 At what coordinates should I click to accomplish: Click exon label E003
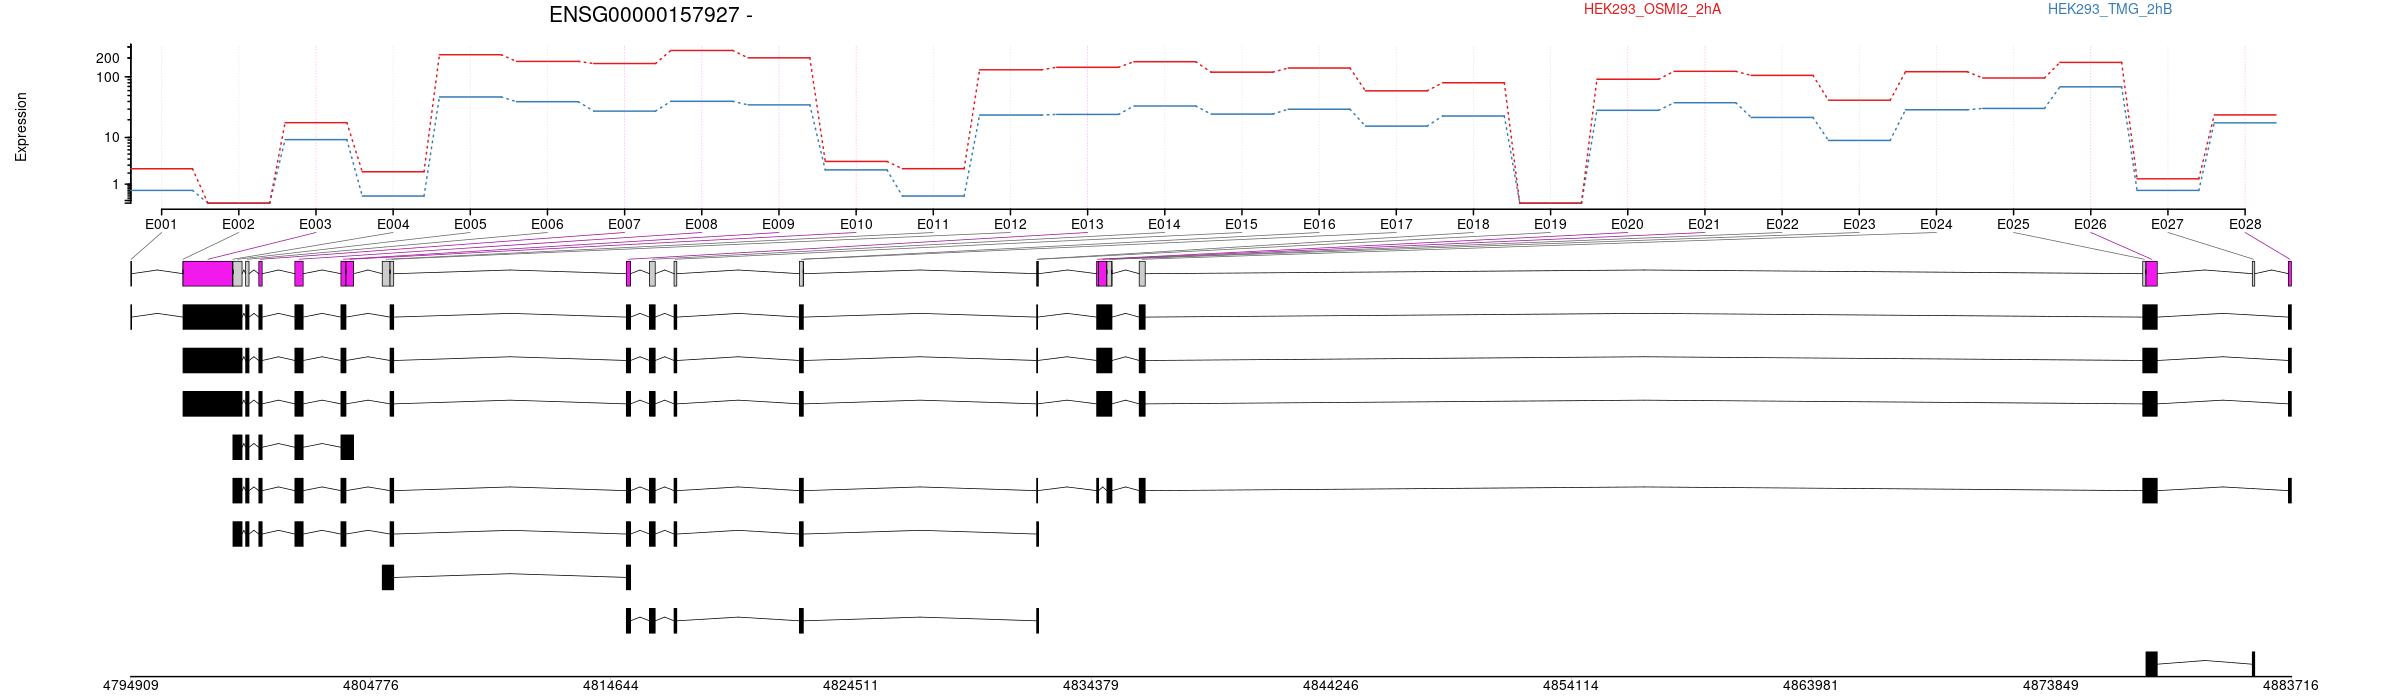[x=315, y=224]
